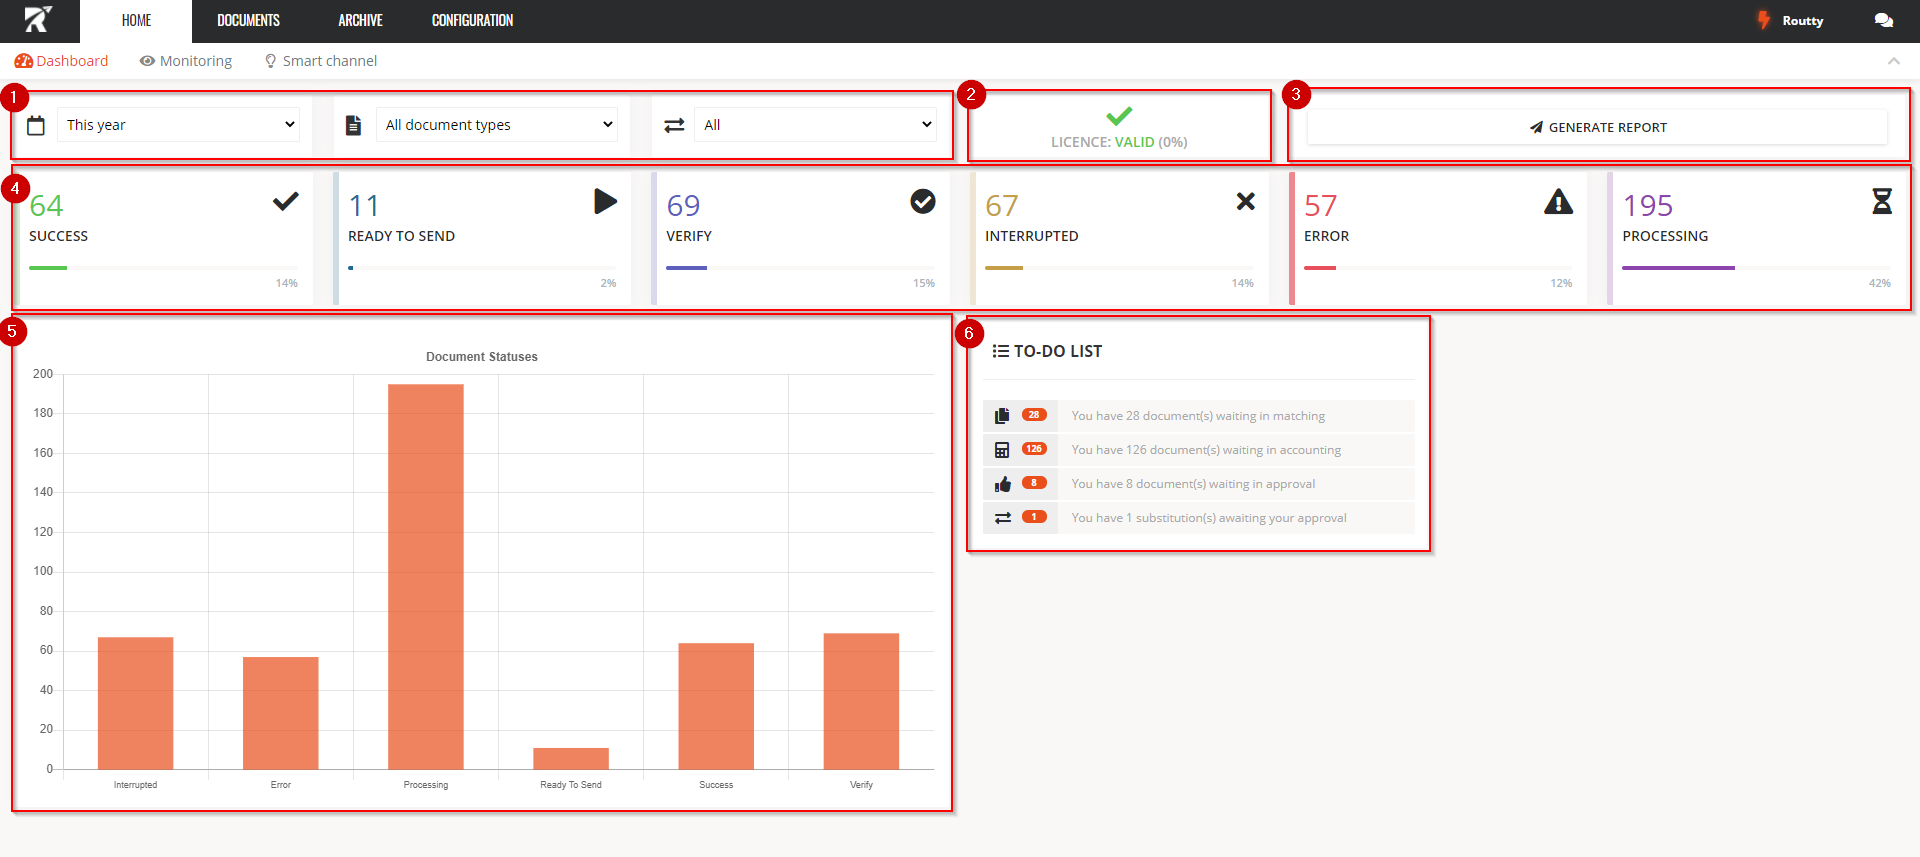
Task: Switch to the Documents menu
Action: coord(248,21)
